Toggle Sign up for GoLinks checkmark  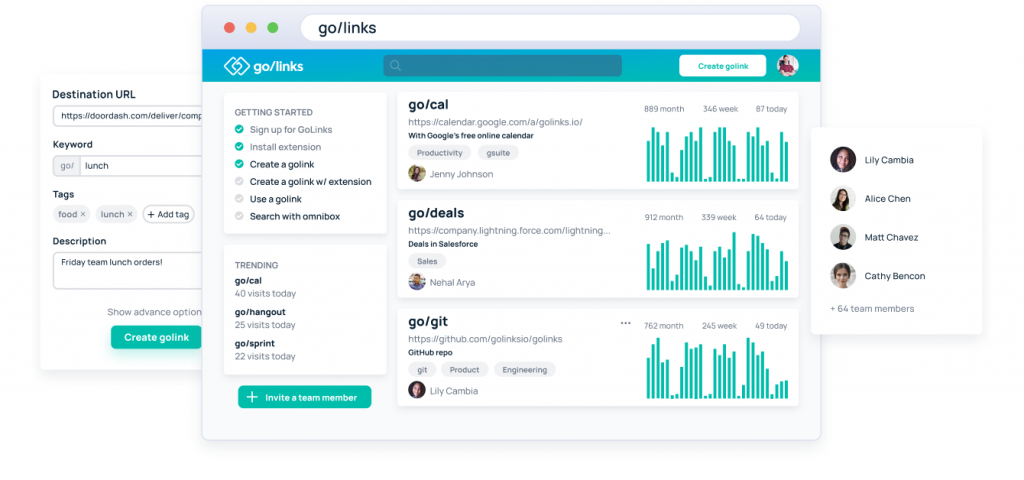[x=239, y=129]
